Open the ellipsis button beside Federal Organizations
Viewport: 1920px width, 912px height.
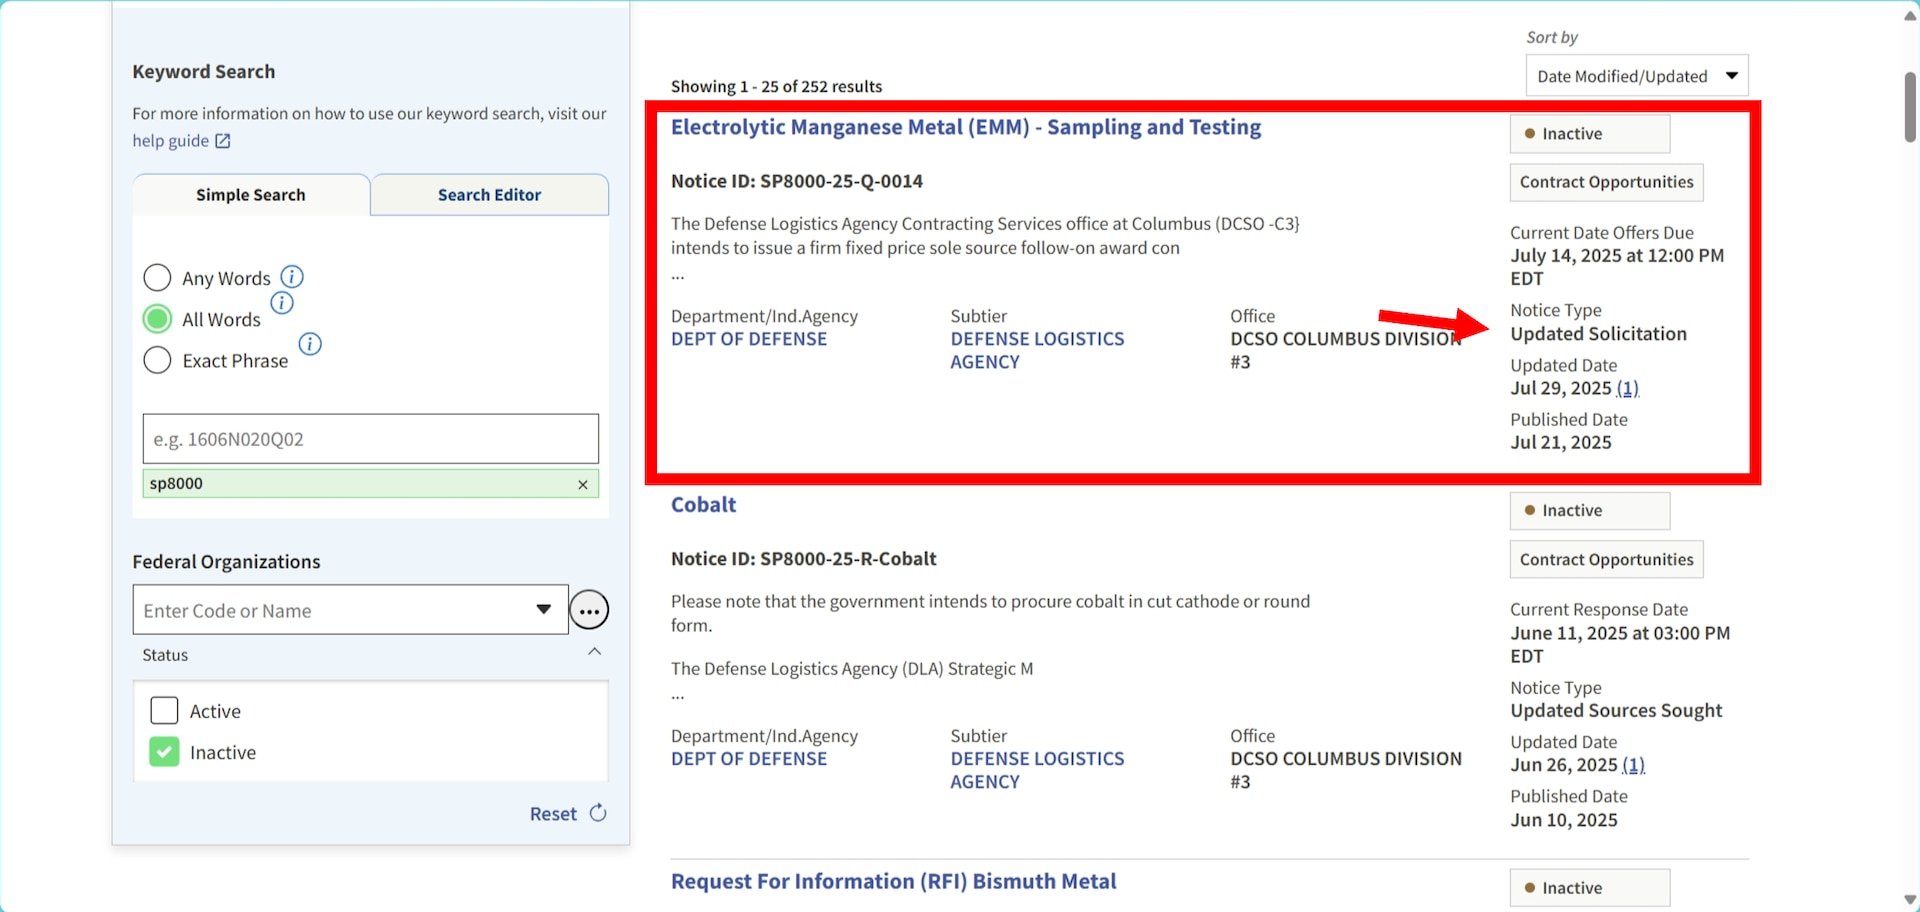point(589,610)
